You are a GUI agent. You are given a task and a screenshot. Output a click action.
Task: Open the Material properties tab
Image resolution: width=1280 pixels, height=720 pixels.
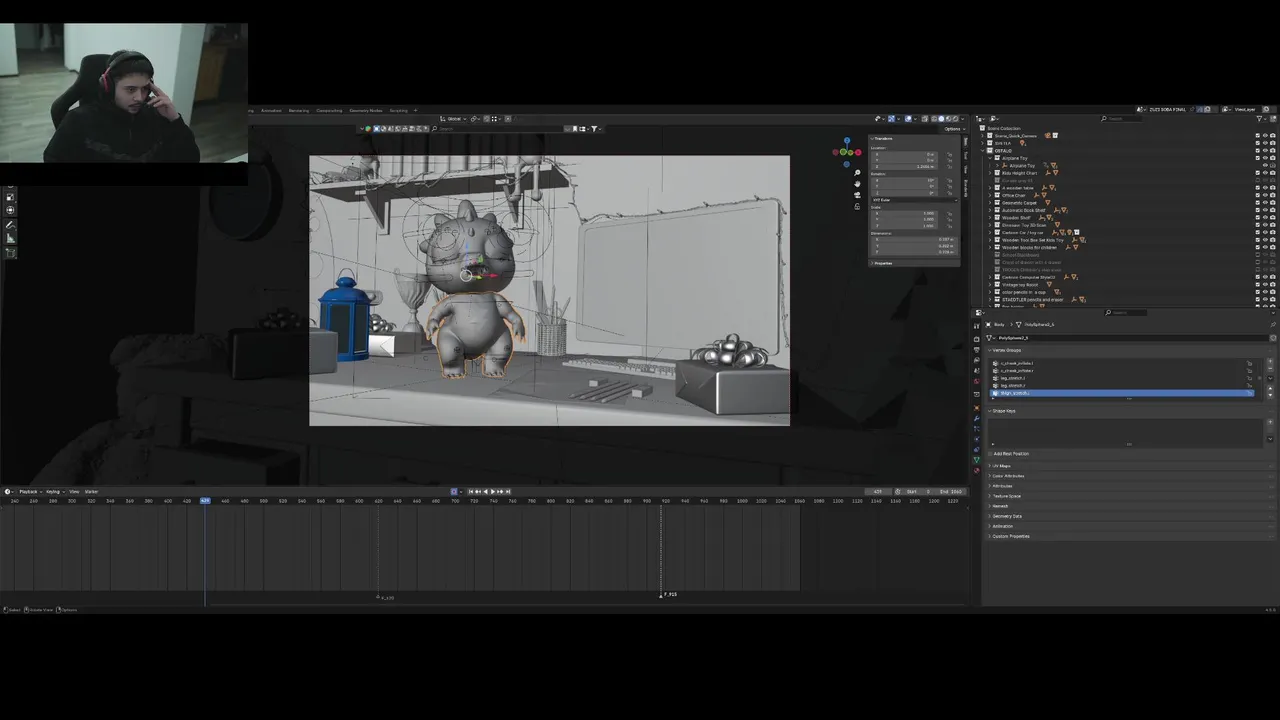977,470
